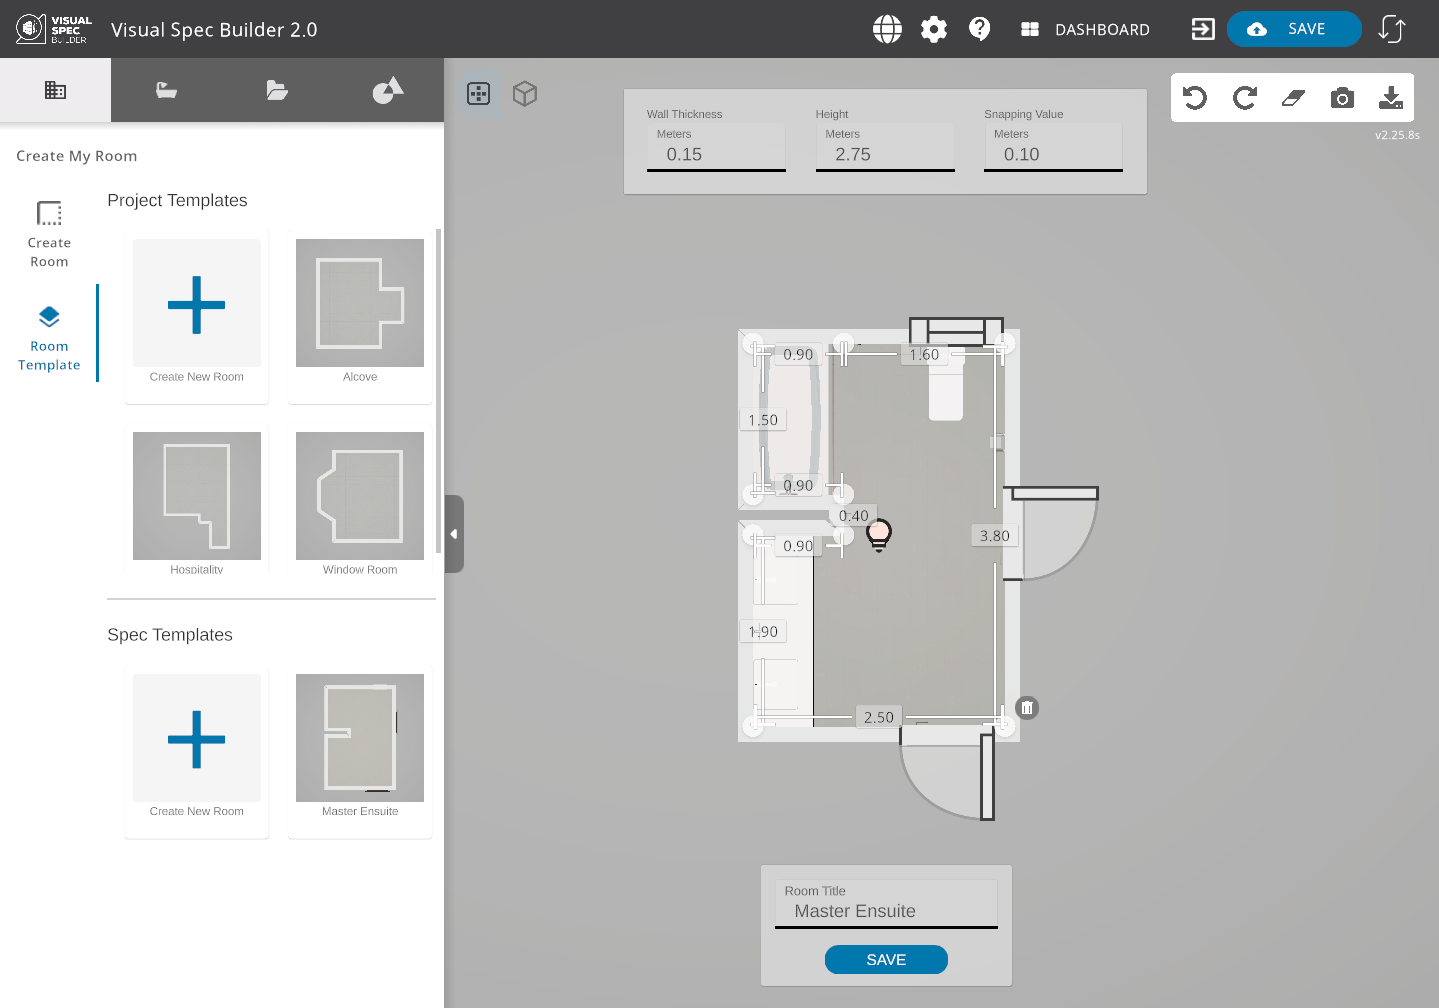Click the undo arrow icon
The width and height of the screenshot is (1439, 1008).
pyautogui.click(x=1195, y=98)
